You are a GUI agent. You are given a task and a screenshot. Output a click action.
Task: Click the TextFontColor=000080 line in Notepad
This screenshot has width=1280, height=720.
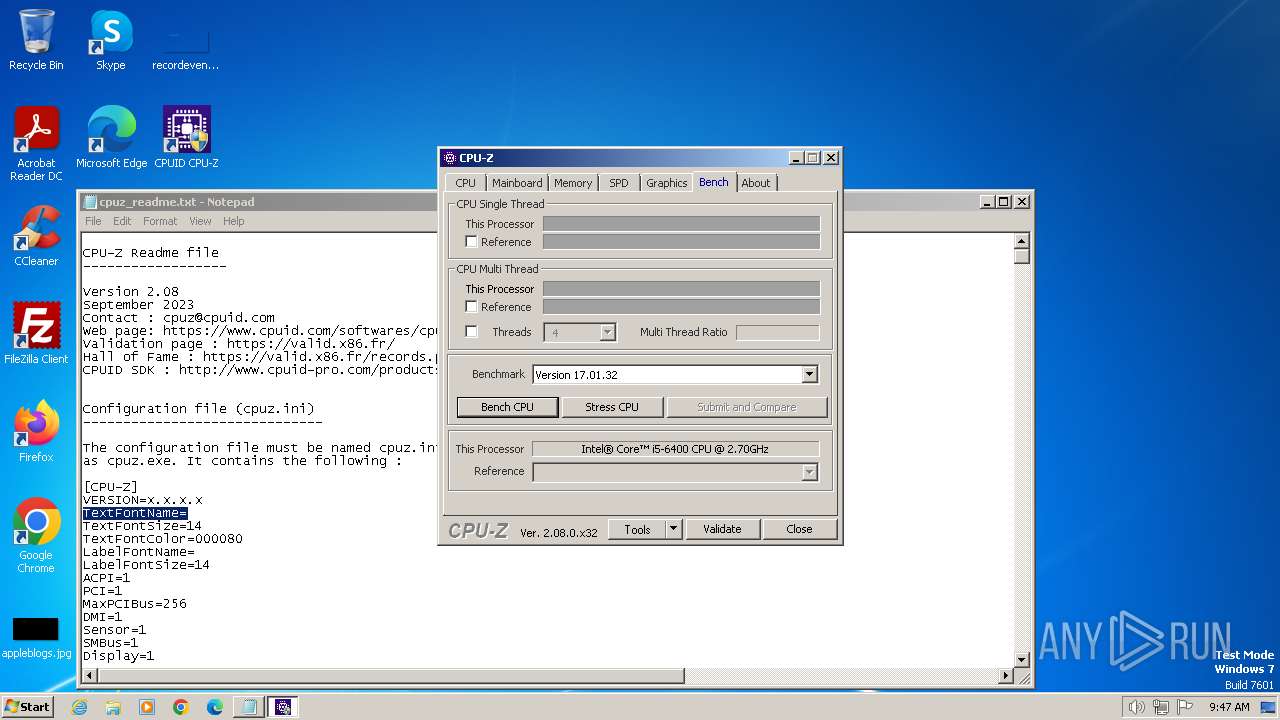click(162, 539)
